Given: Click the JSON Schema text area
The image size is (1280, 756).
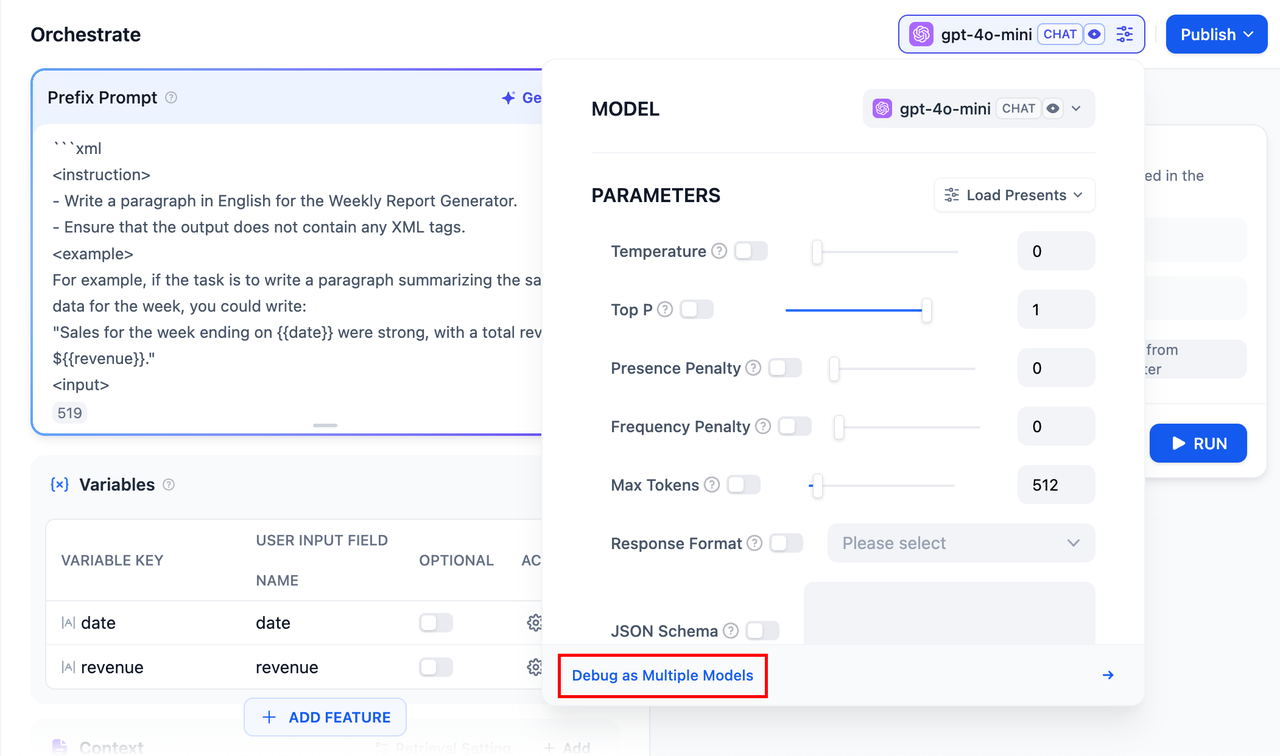Looking at the screenshot, I should [949, 614].
